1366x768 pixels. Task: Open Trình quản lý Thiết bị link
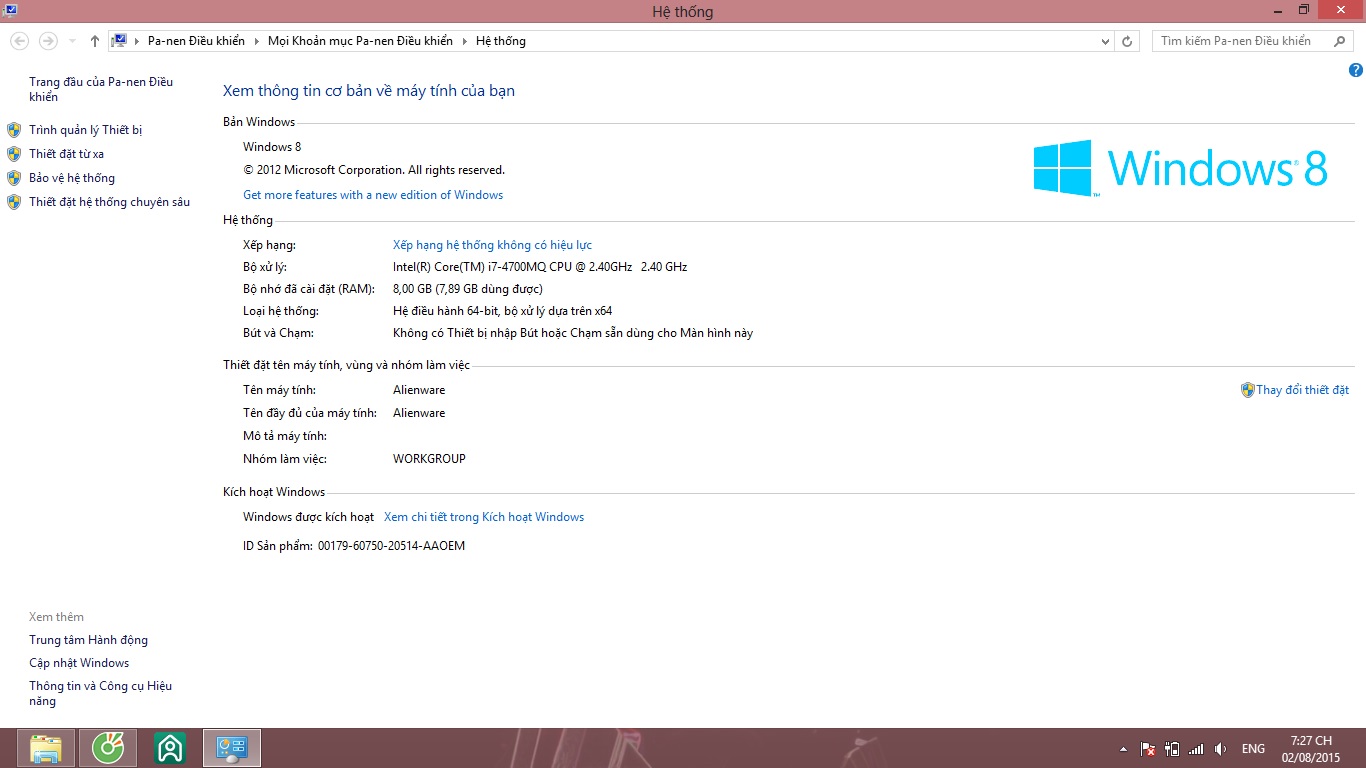86,130
